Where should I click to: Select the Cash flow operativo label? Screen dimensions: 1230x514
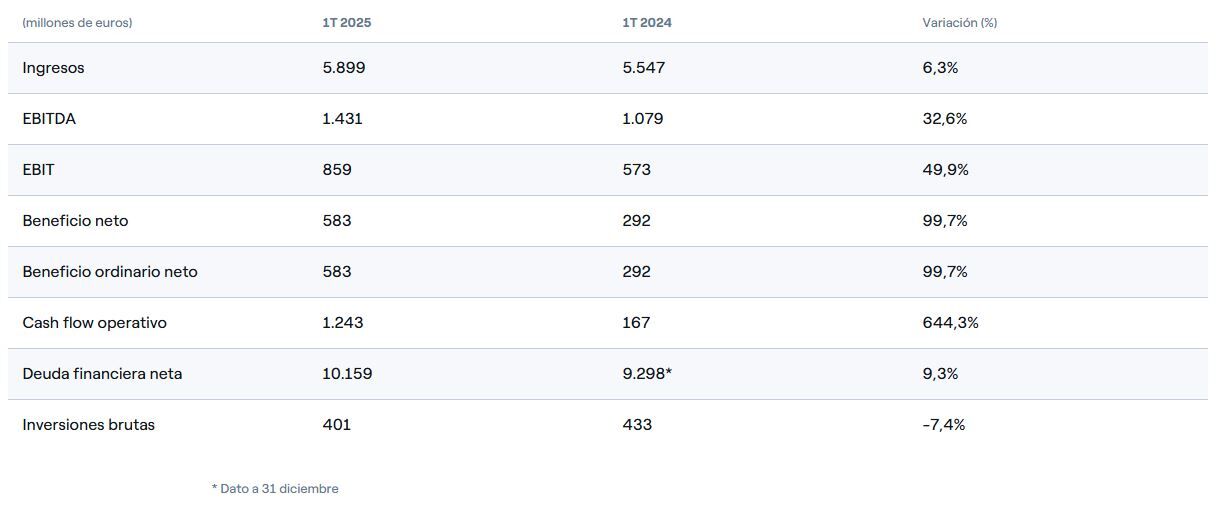tap(94, 323)
